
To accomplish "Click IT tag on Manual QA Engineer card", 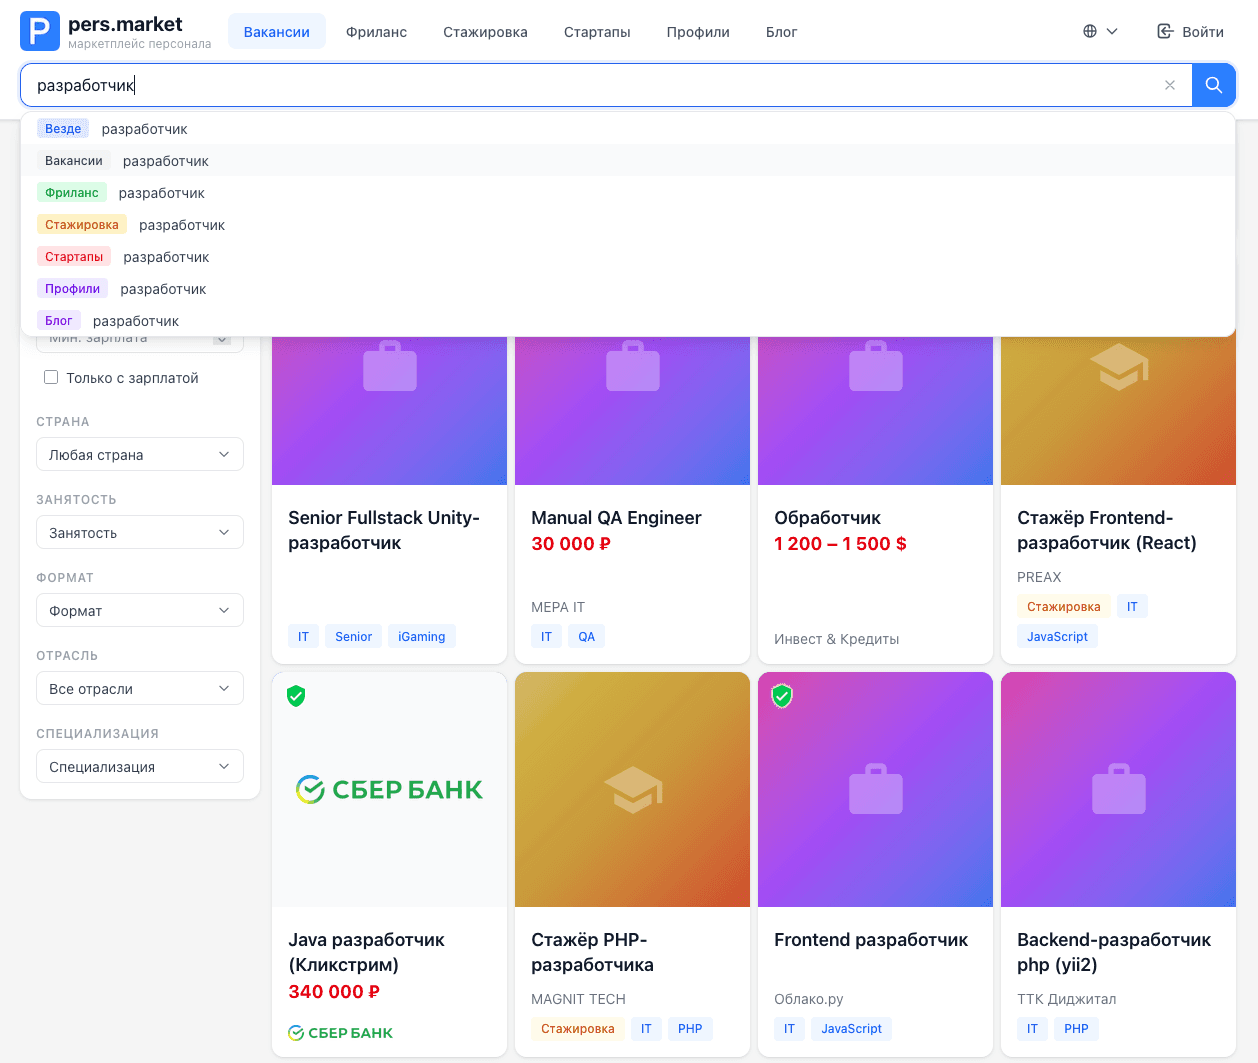I will point(546,636).
